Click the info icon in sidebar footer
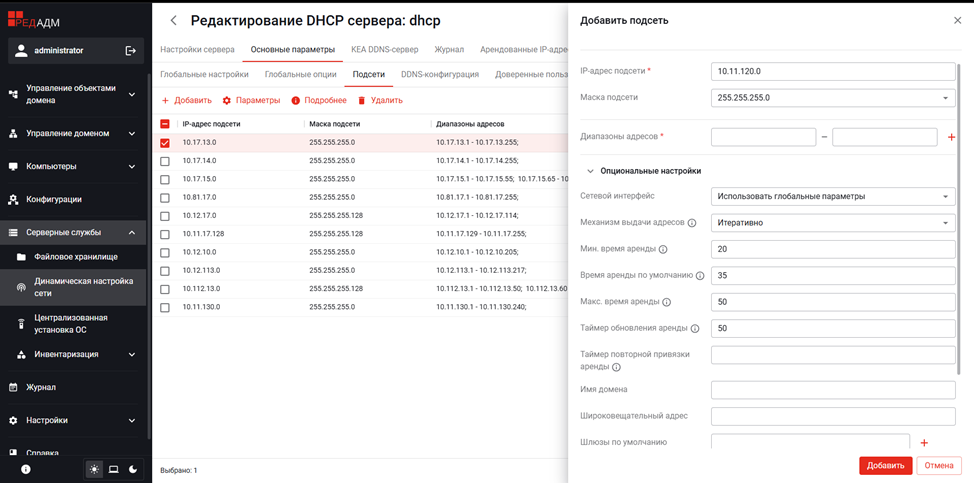974x483 pixels. click(26, 469)
